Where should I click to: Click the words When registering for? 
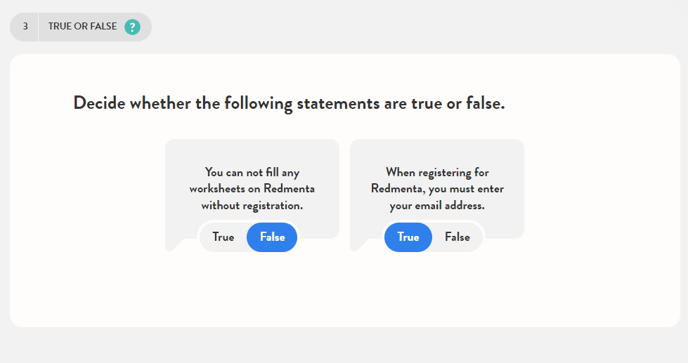[x=437, y=172]
